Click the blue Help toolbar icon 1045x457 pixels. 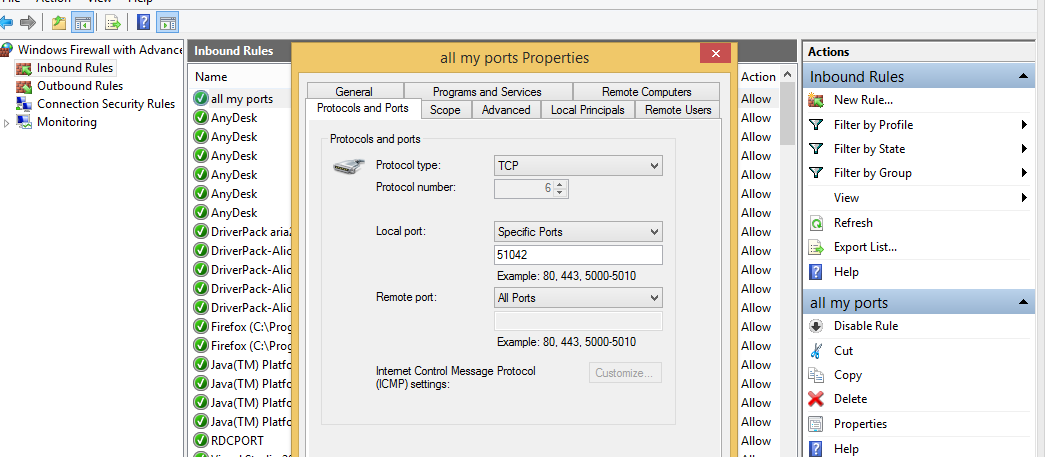click(x=143, y=23)
